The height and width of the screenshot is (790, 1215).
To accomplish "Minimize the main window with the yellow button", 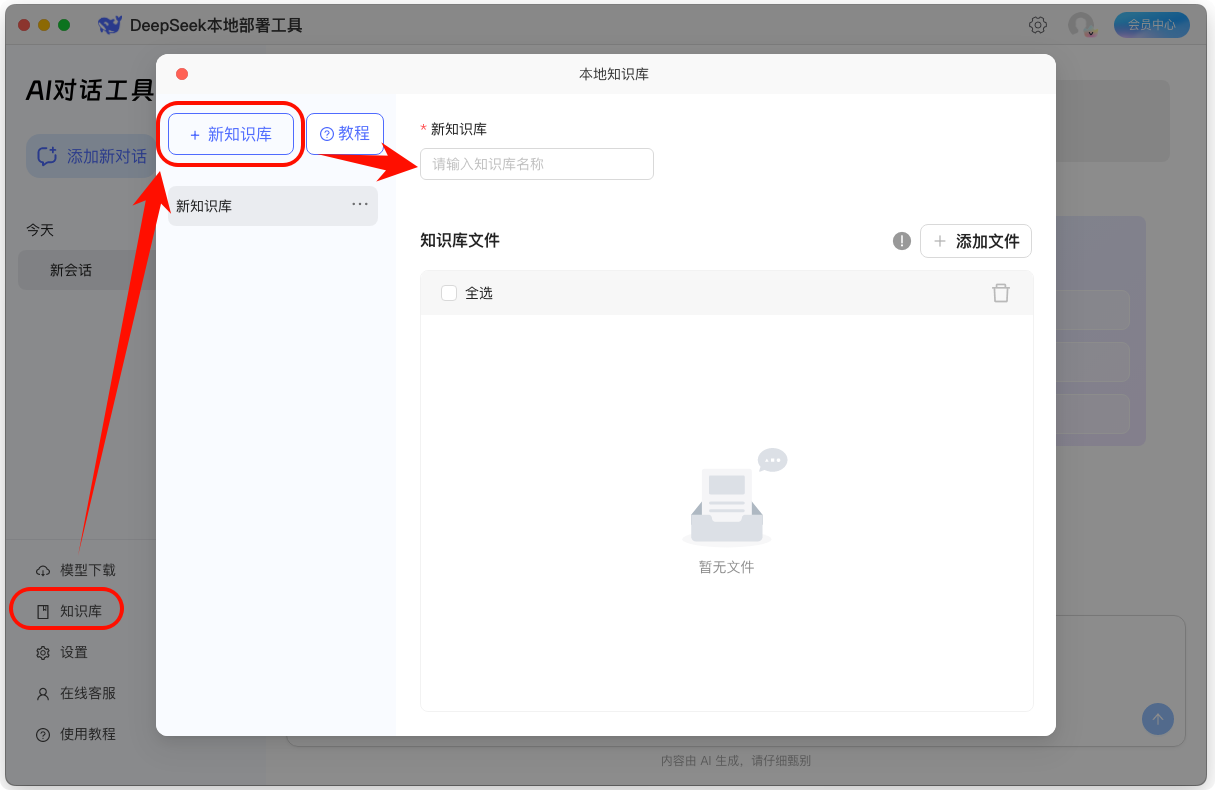I will coord(44,25).
